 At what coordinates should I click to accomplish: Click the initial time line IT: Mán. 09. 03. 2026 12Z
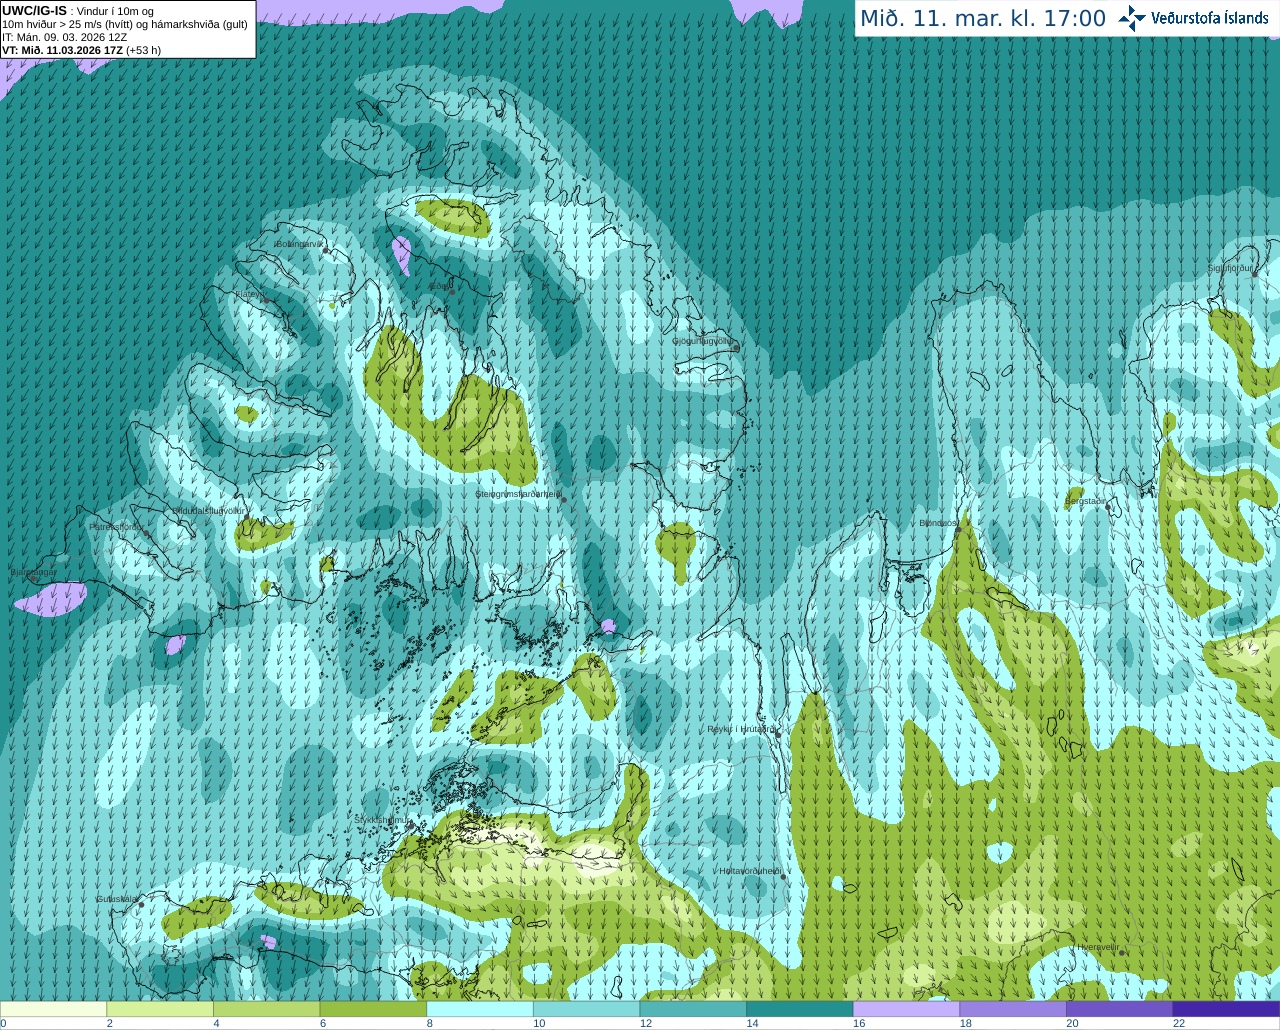pos(64,37)
